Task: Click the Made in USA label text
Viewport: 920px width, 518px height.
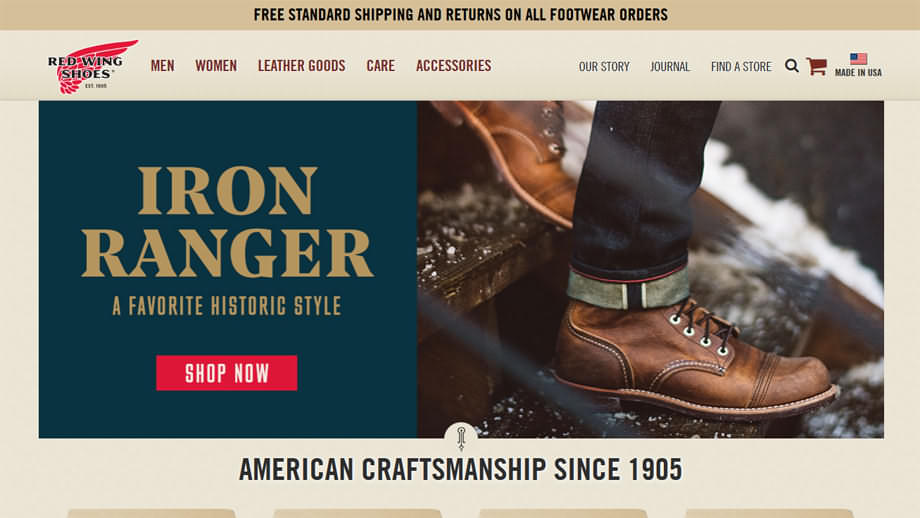Action: click(x=858, y=73)
